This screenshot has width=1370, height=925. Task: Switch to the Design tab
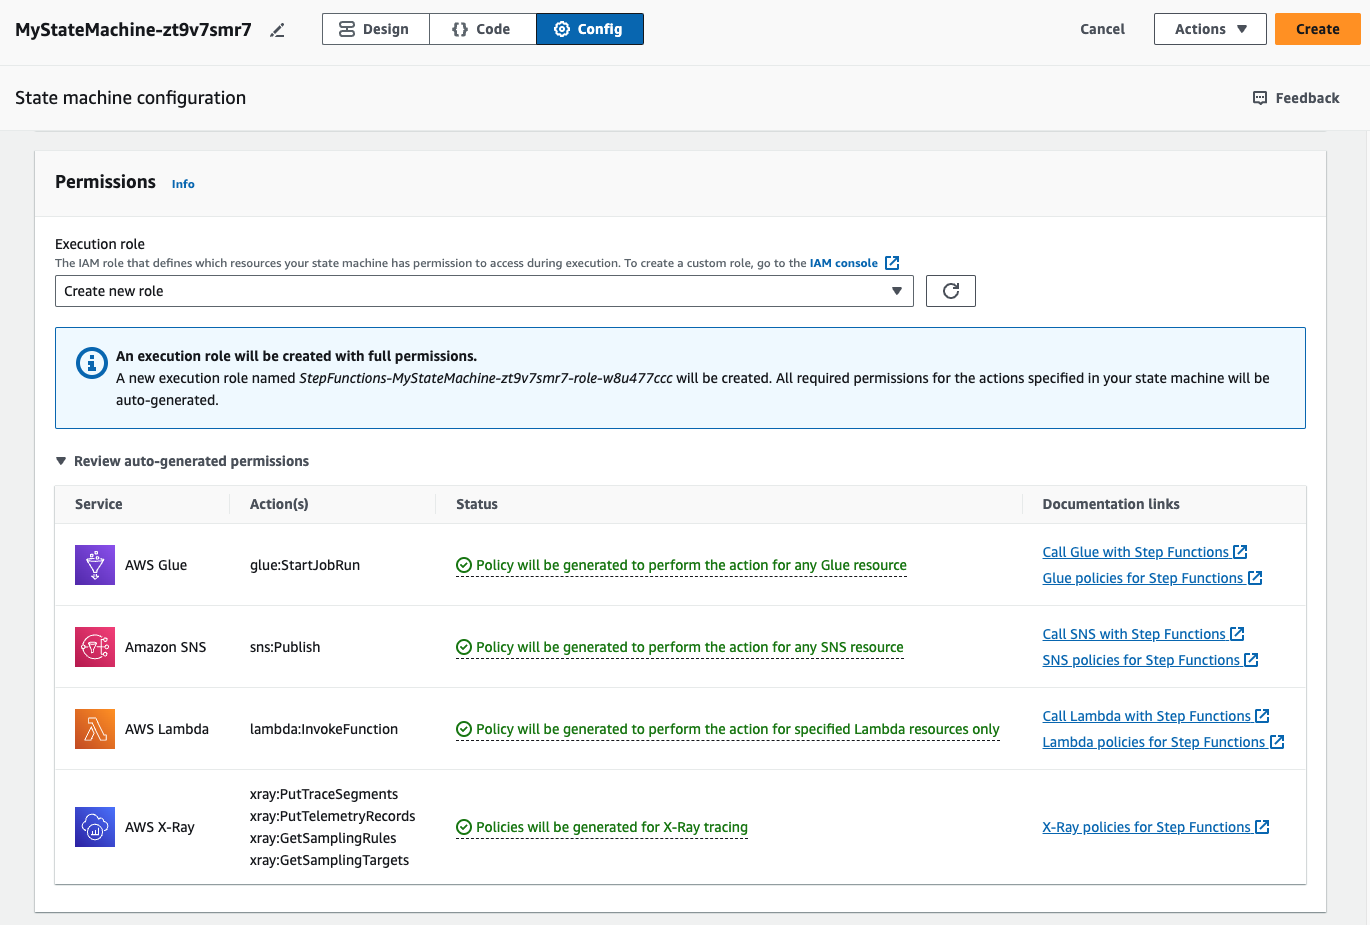375,29
